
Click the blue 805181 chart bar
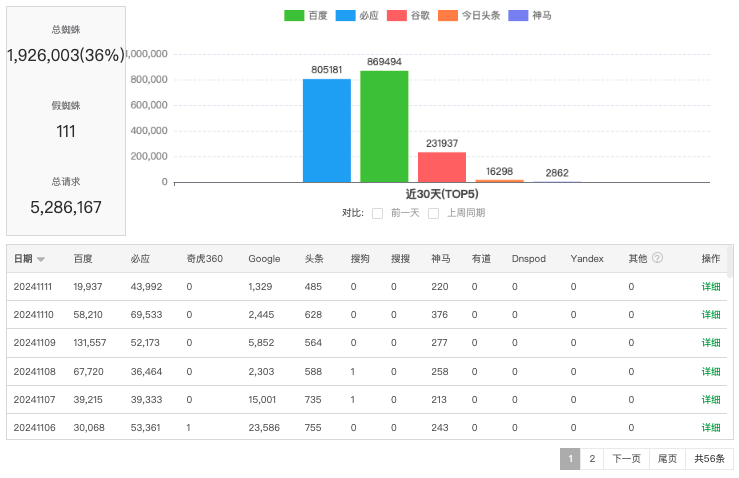327,130
